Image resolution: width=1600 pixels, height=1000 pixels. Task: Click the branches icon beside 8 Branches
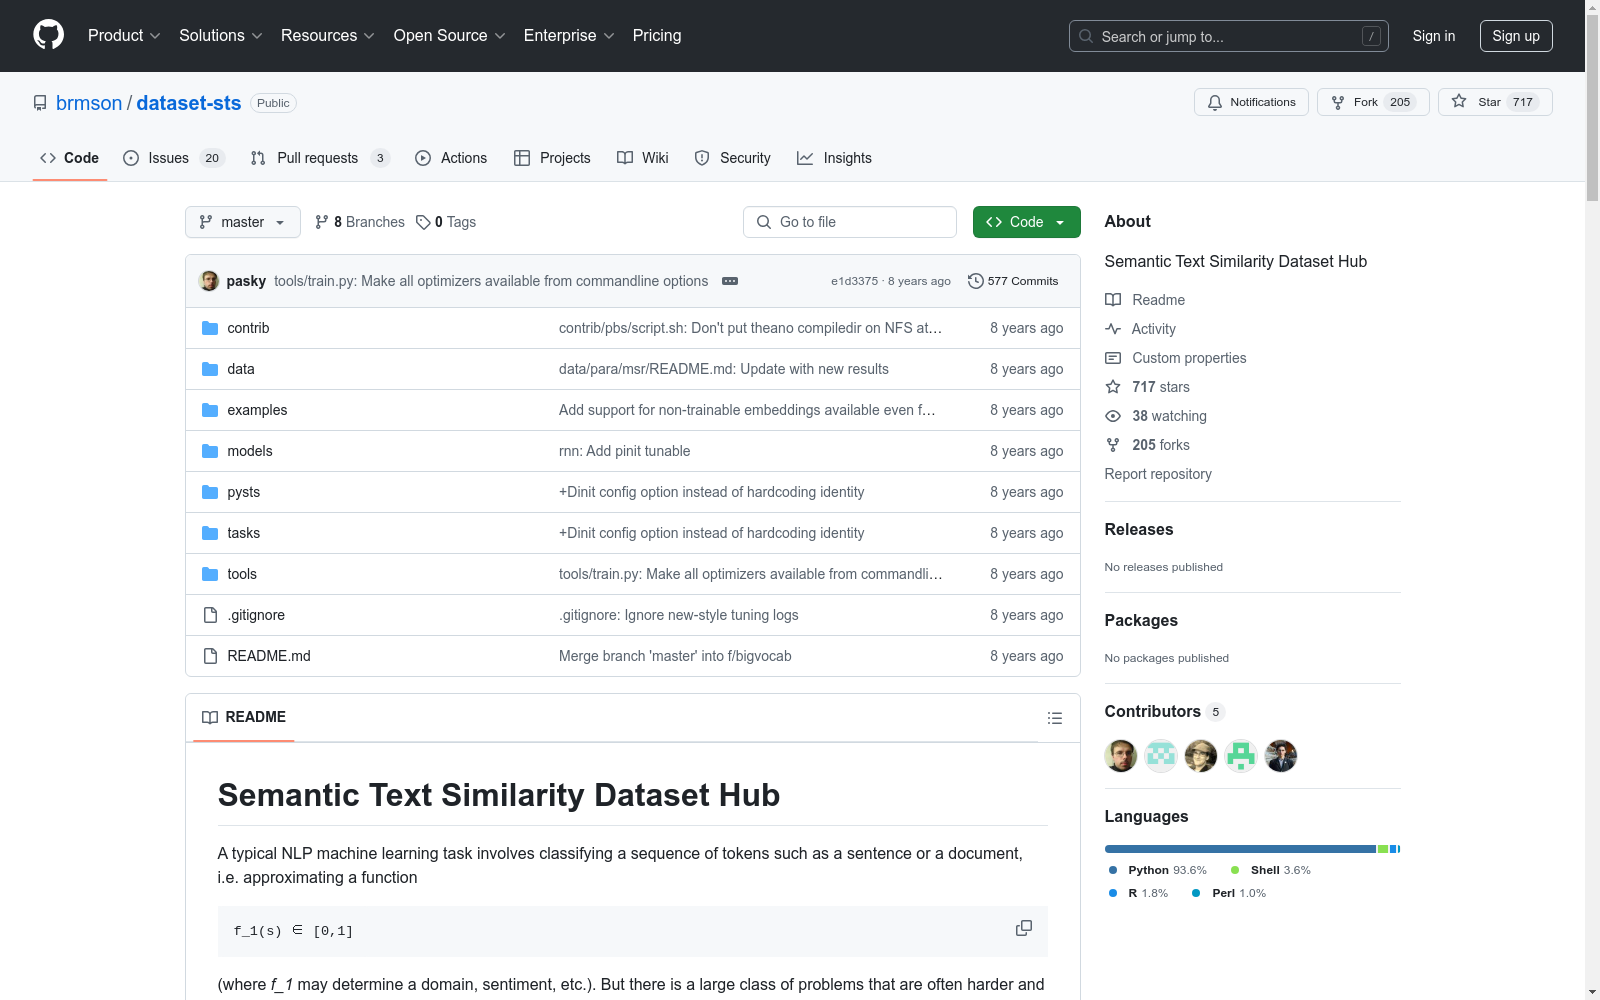pos(322,222)
